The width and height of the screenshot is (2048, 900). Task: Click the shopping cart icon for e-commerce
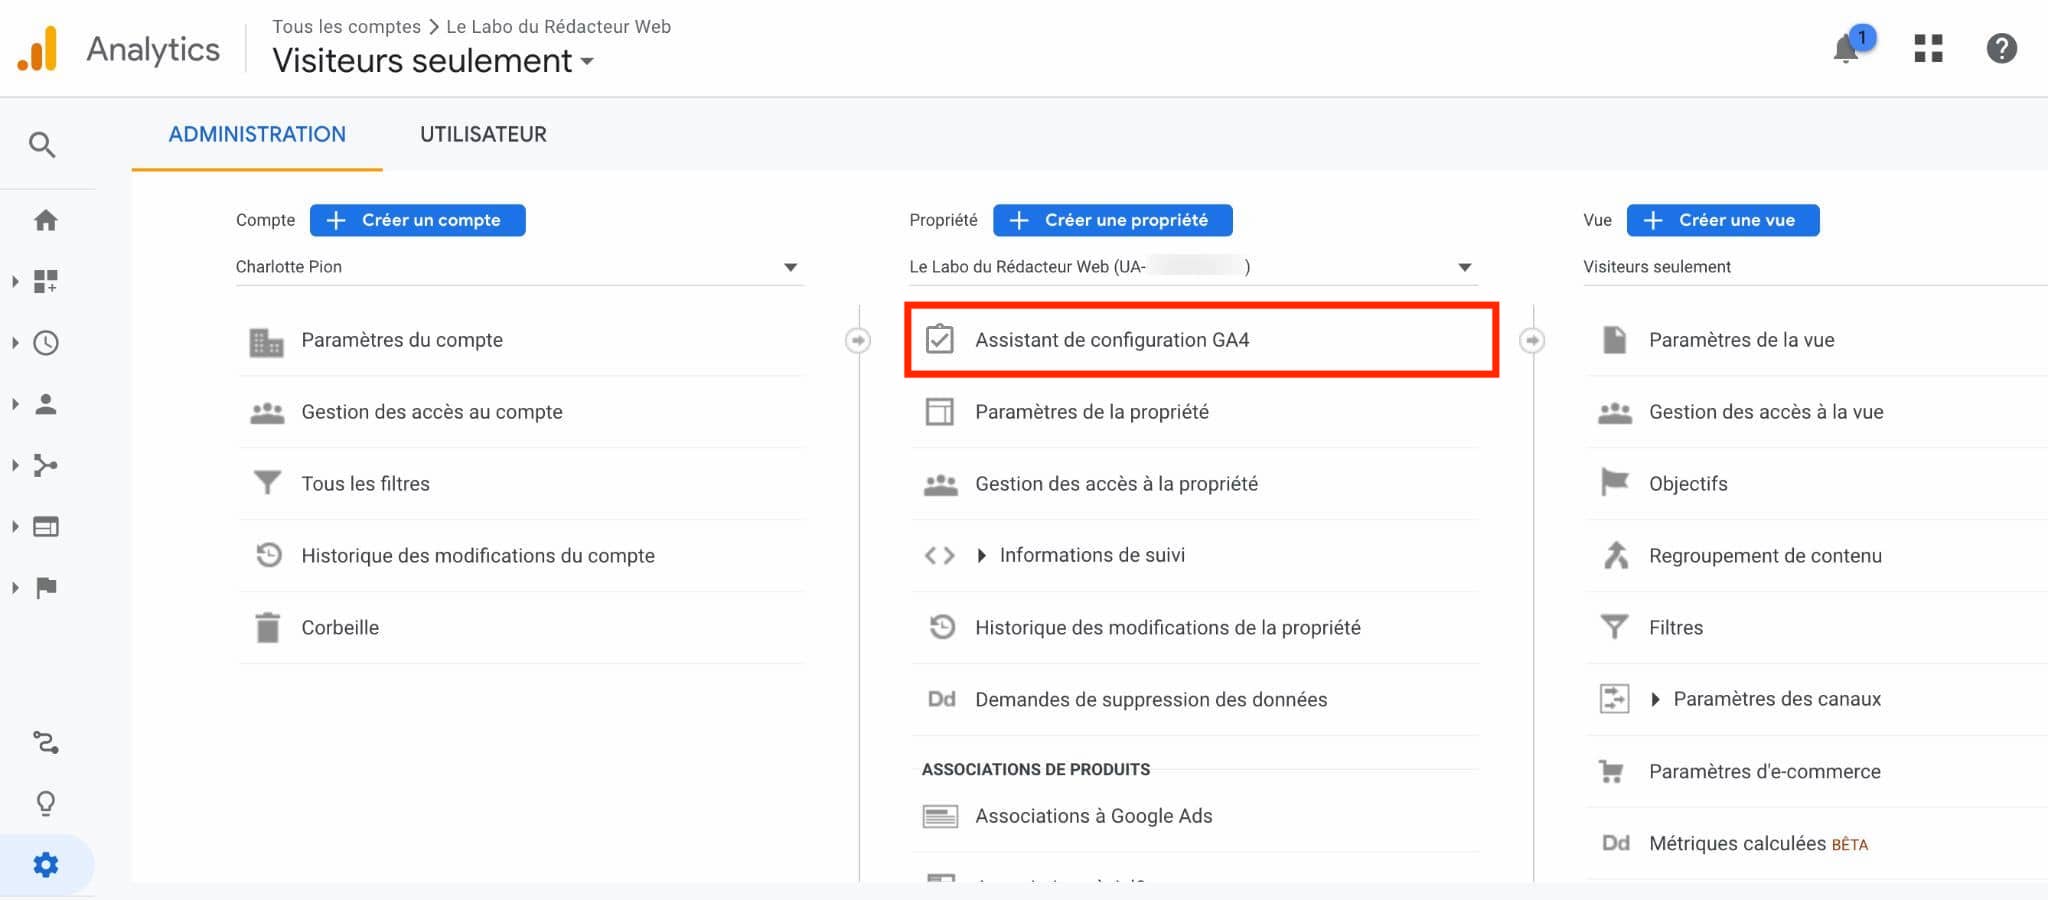[1612, 771]
